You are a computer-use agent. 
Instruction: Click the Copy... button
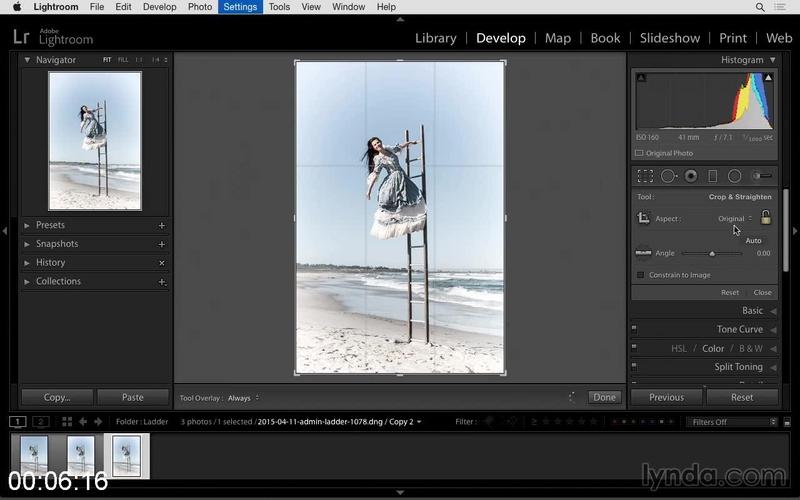57,397
